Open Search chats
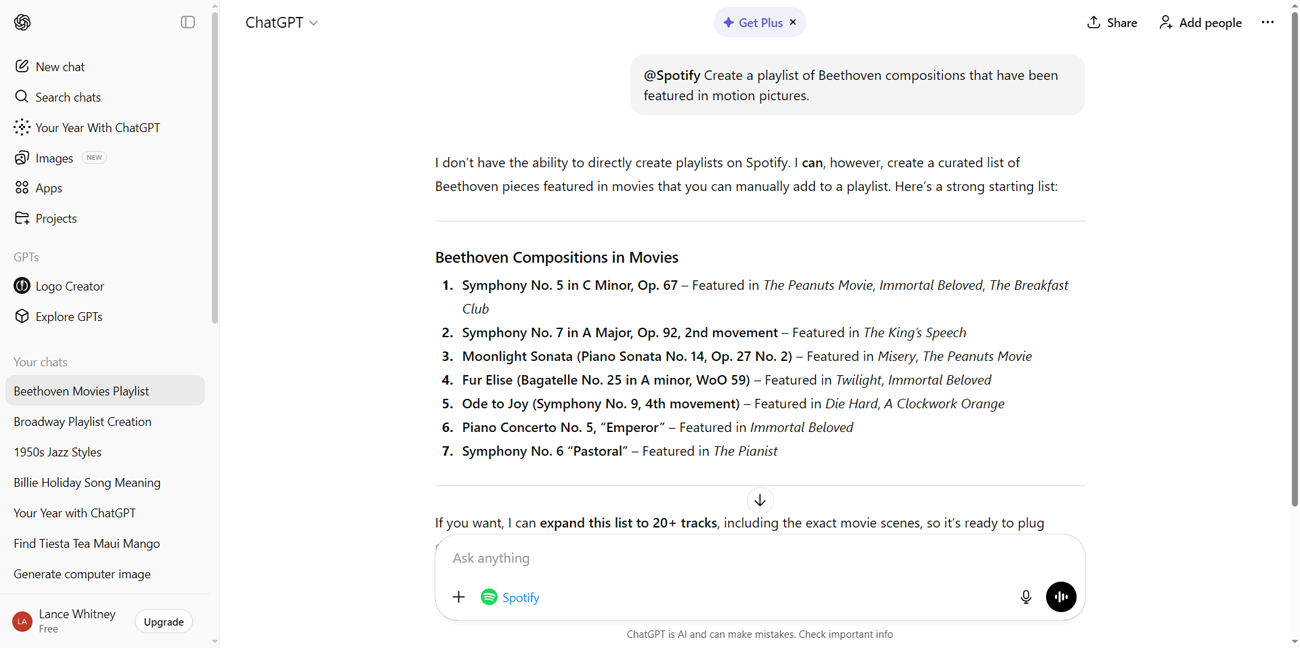Viewport: 1300px width, 648px height. (67, 97)
